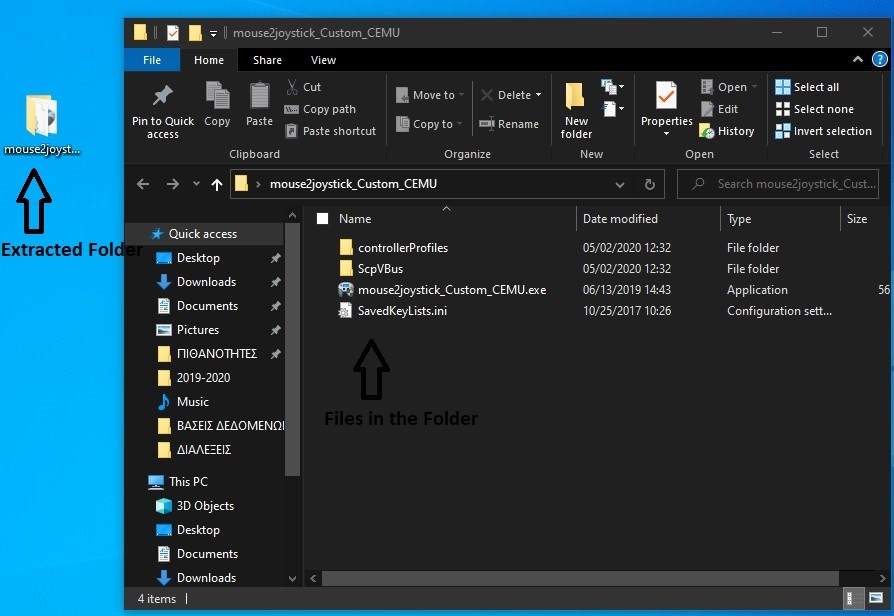Rename the selected item
894x616 pixels.
pyautogui.click(x=509, y=124)
